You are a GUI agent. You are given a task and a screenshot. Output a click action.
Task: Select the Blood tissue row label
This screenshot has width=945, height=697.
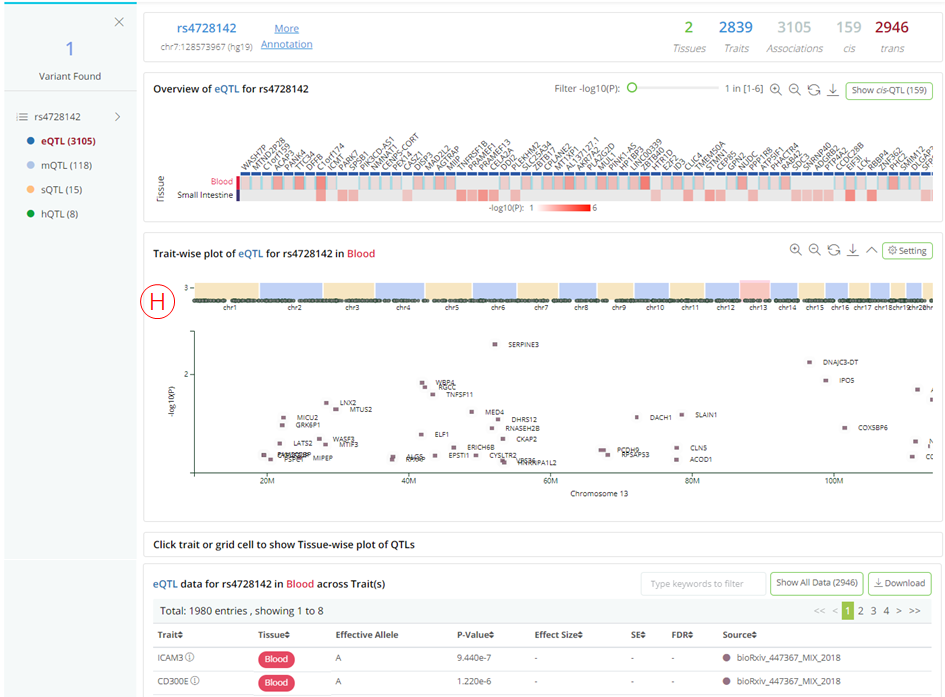(221, 181)
